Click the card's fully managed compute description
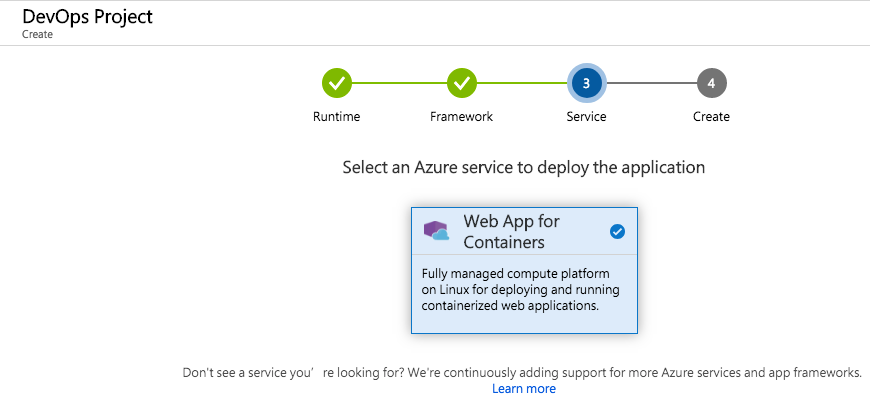This screenshot has height=415, width=870. [520, 290]
